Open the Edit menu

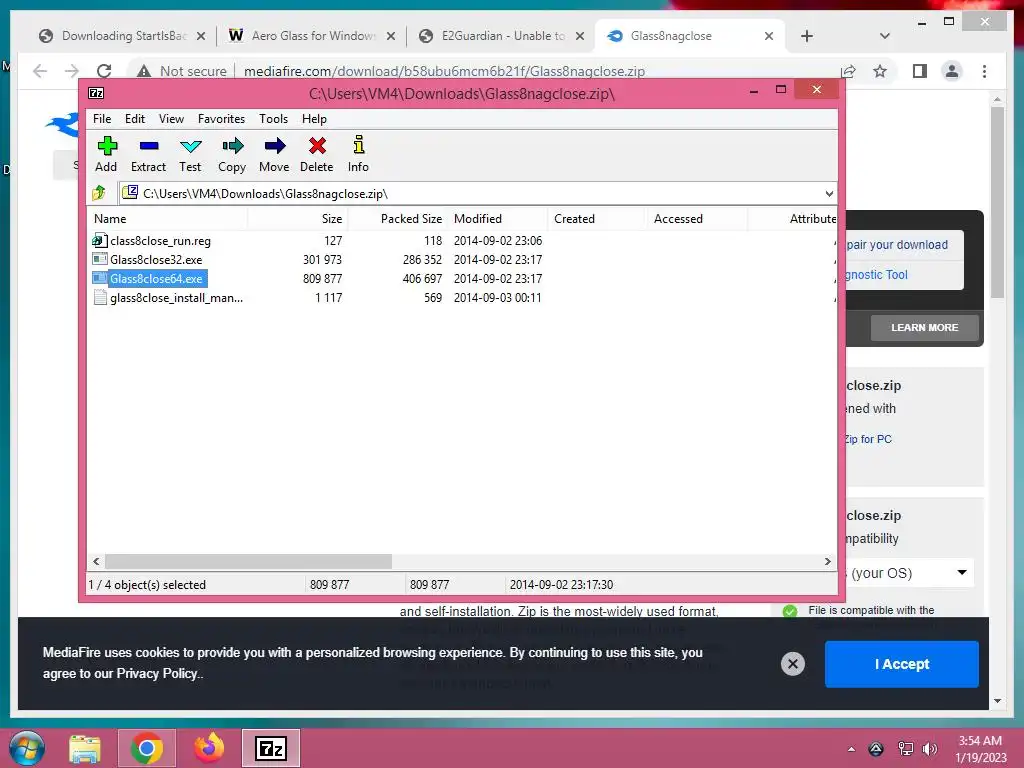pyautogui.click(x=135, y=119)
